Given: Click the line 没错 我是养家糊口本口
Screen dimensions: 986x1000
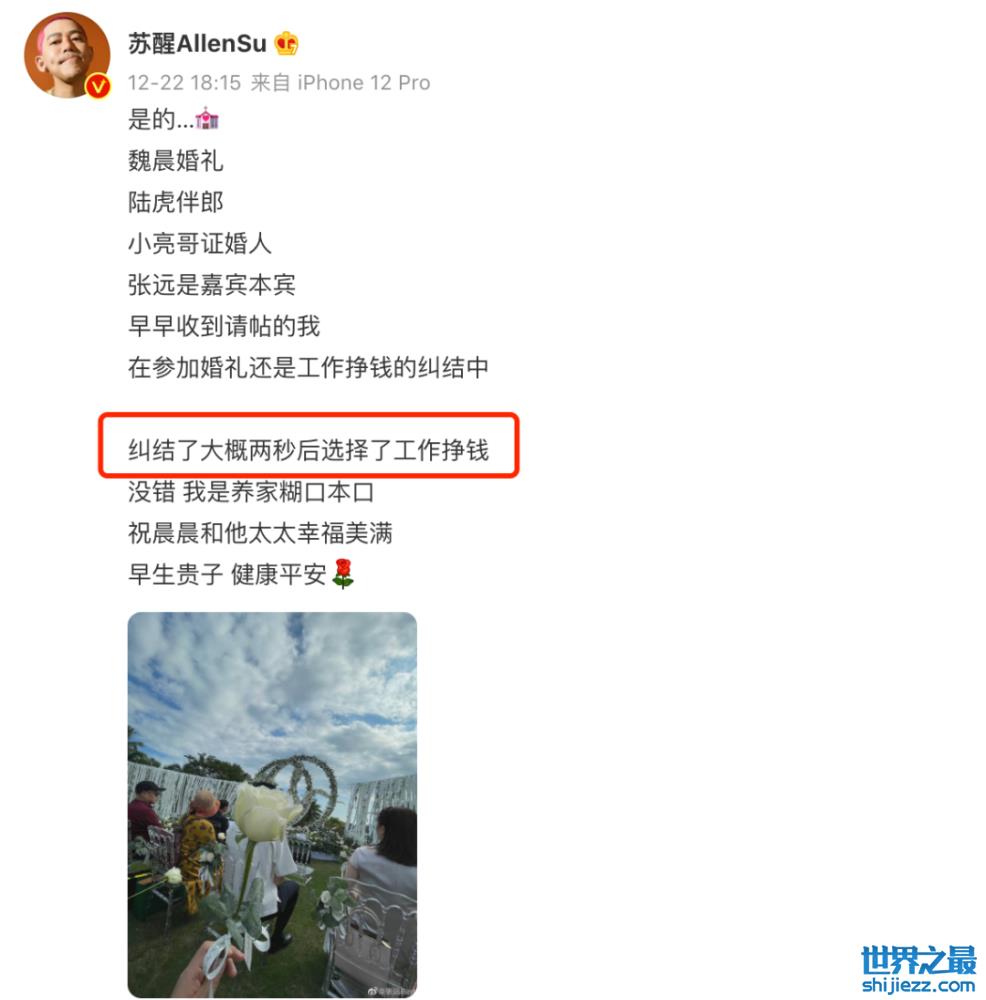Looking at the screenshot, I should click(251, 492).
